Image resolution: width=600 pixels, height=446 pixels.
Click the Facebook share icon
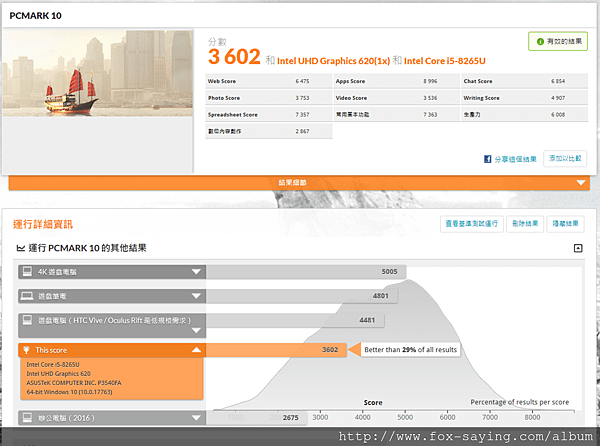pos(487,159)
